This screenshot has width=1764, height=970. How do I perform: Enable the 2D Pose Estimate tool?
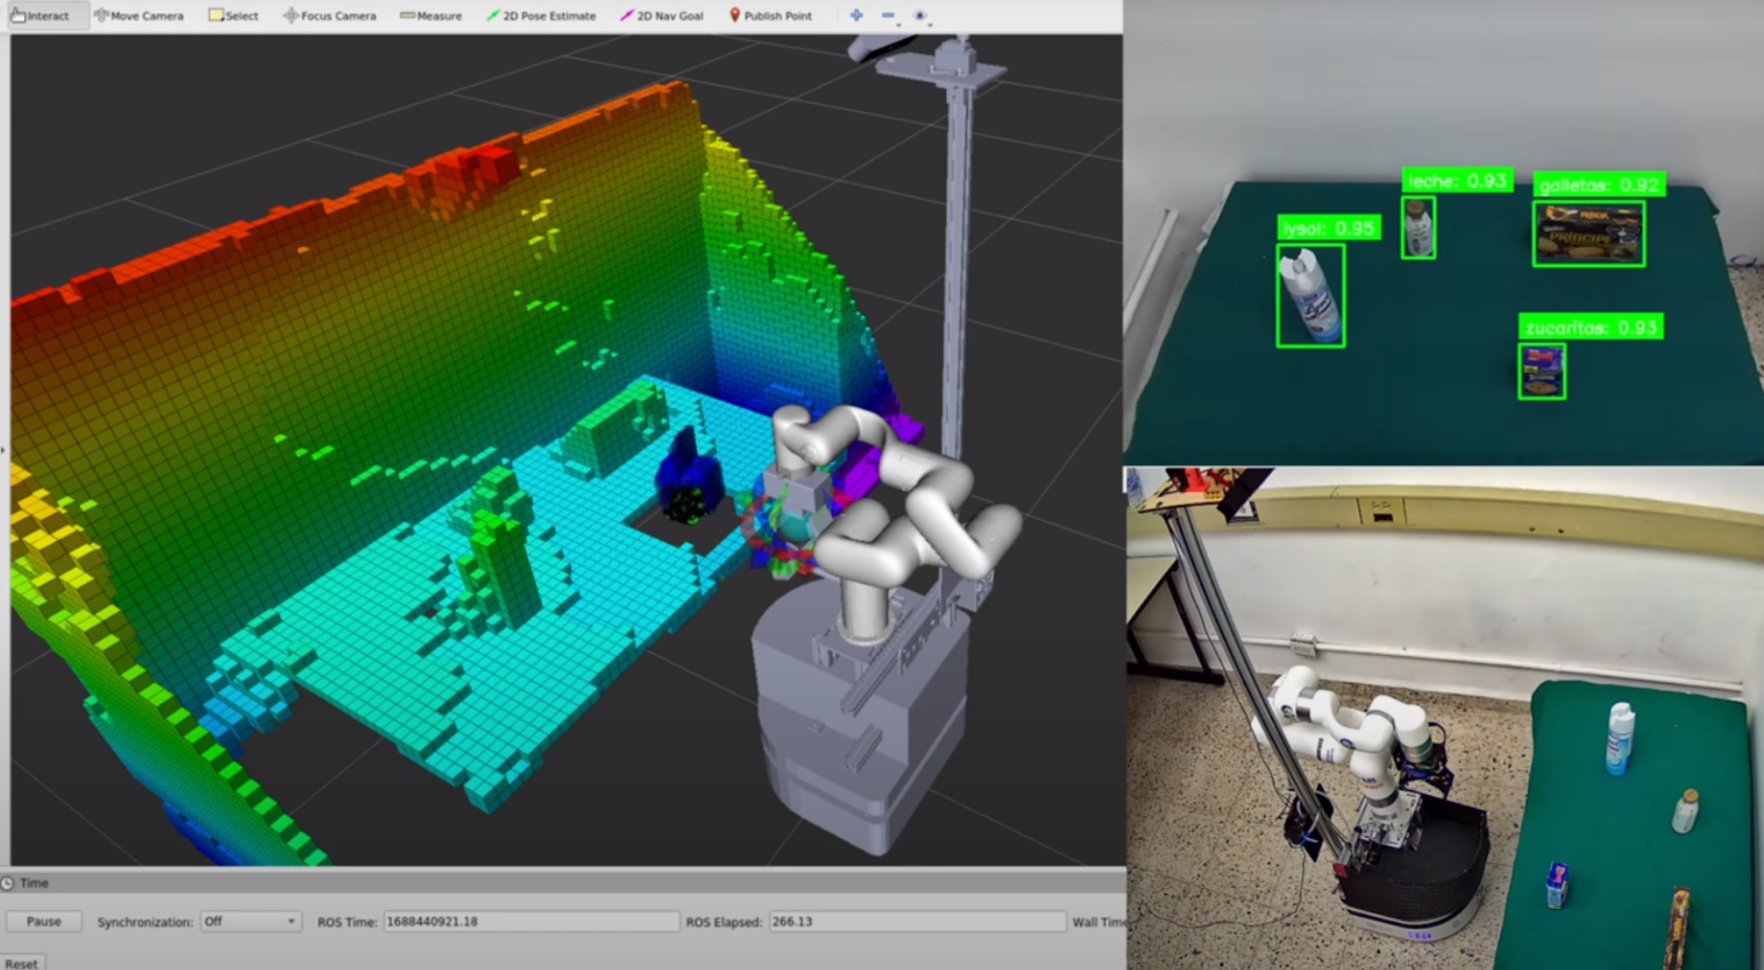coord(541,16)
